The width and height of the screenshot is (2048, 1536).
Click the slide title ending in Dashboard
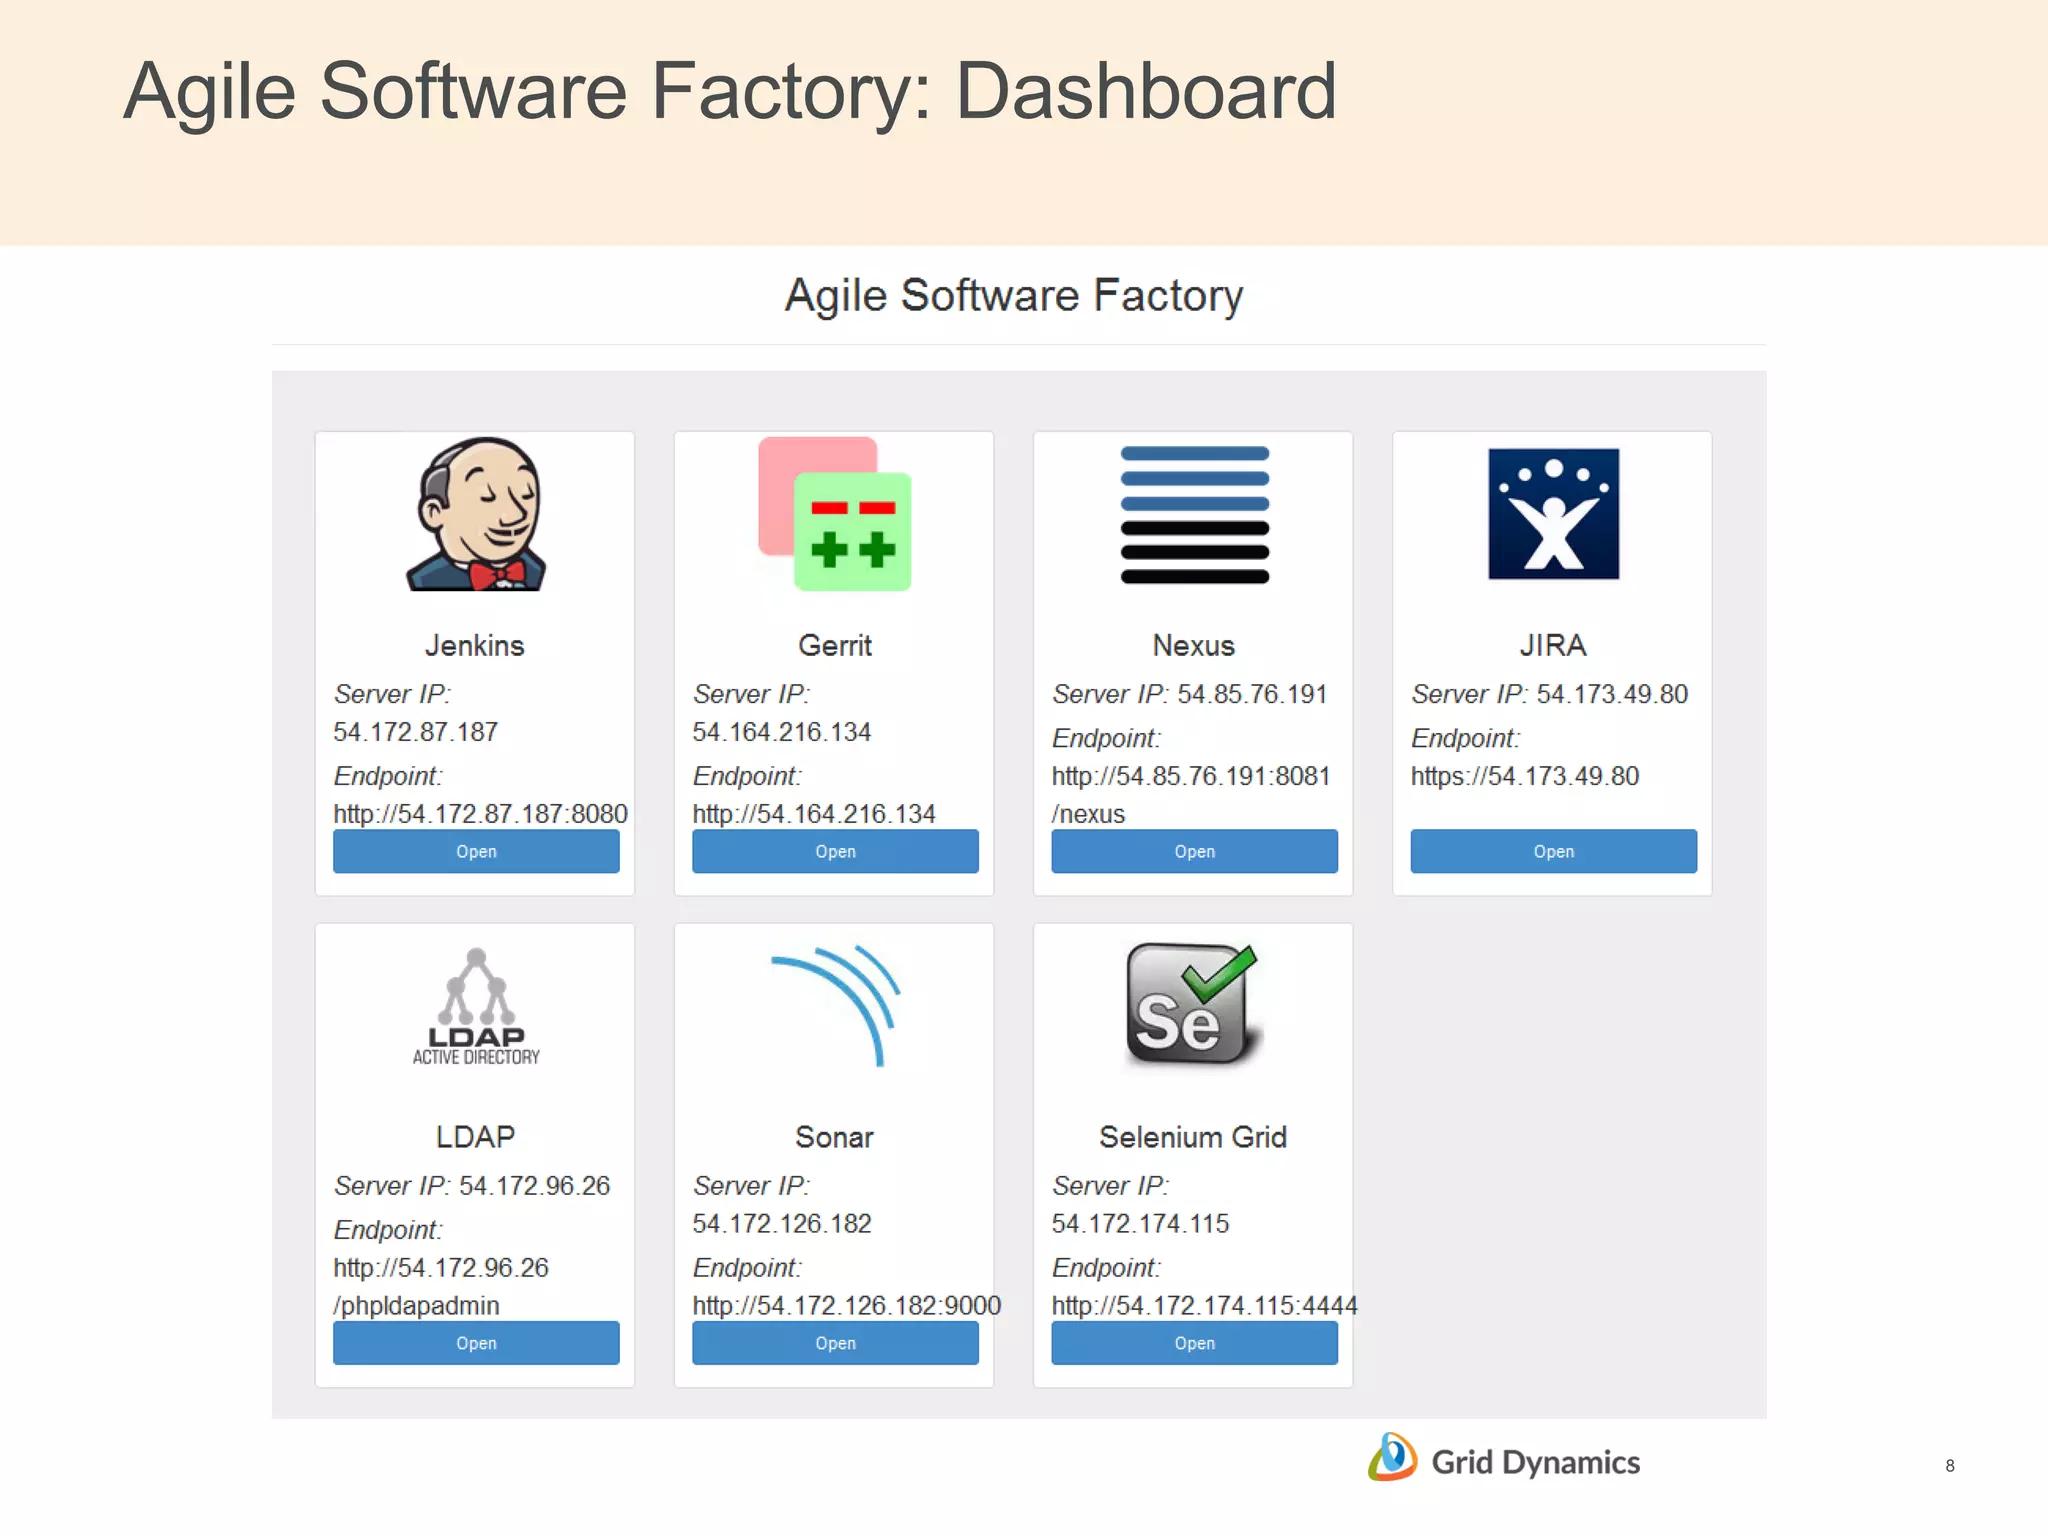[730, 92]
